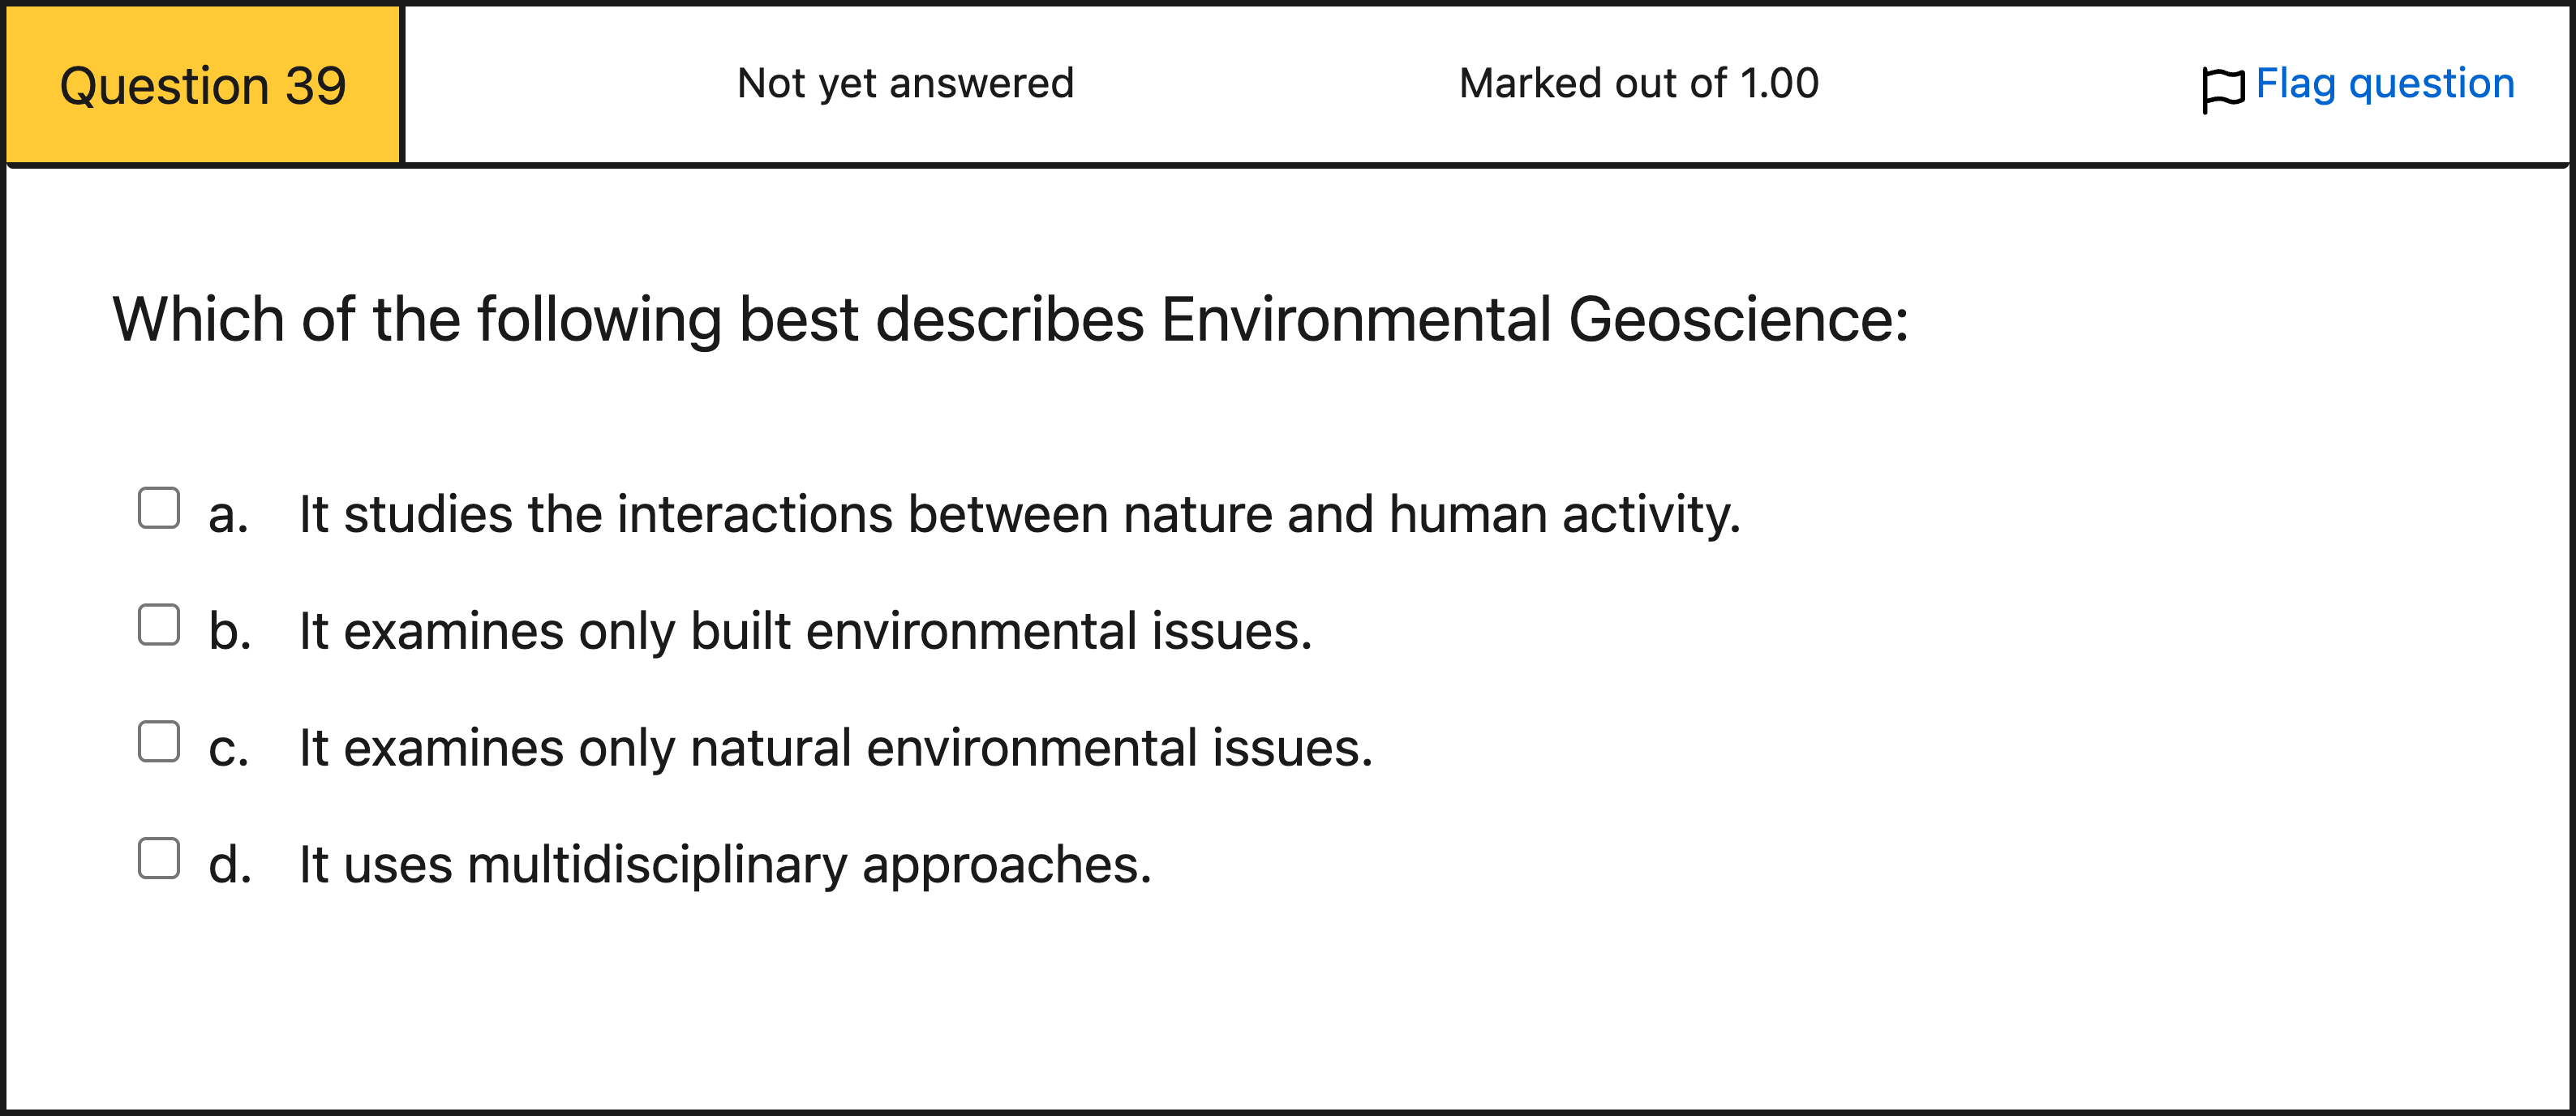Image resolution: width=2576 pixels, height=1116 pixels.
Task: Click the answer text about nature and human activity
Action: [x=1019, y=515]
